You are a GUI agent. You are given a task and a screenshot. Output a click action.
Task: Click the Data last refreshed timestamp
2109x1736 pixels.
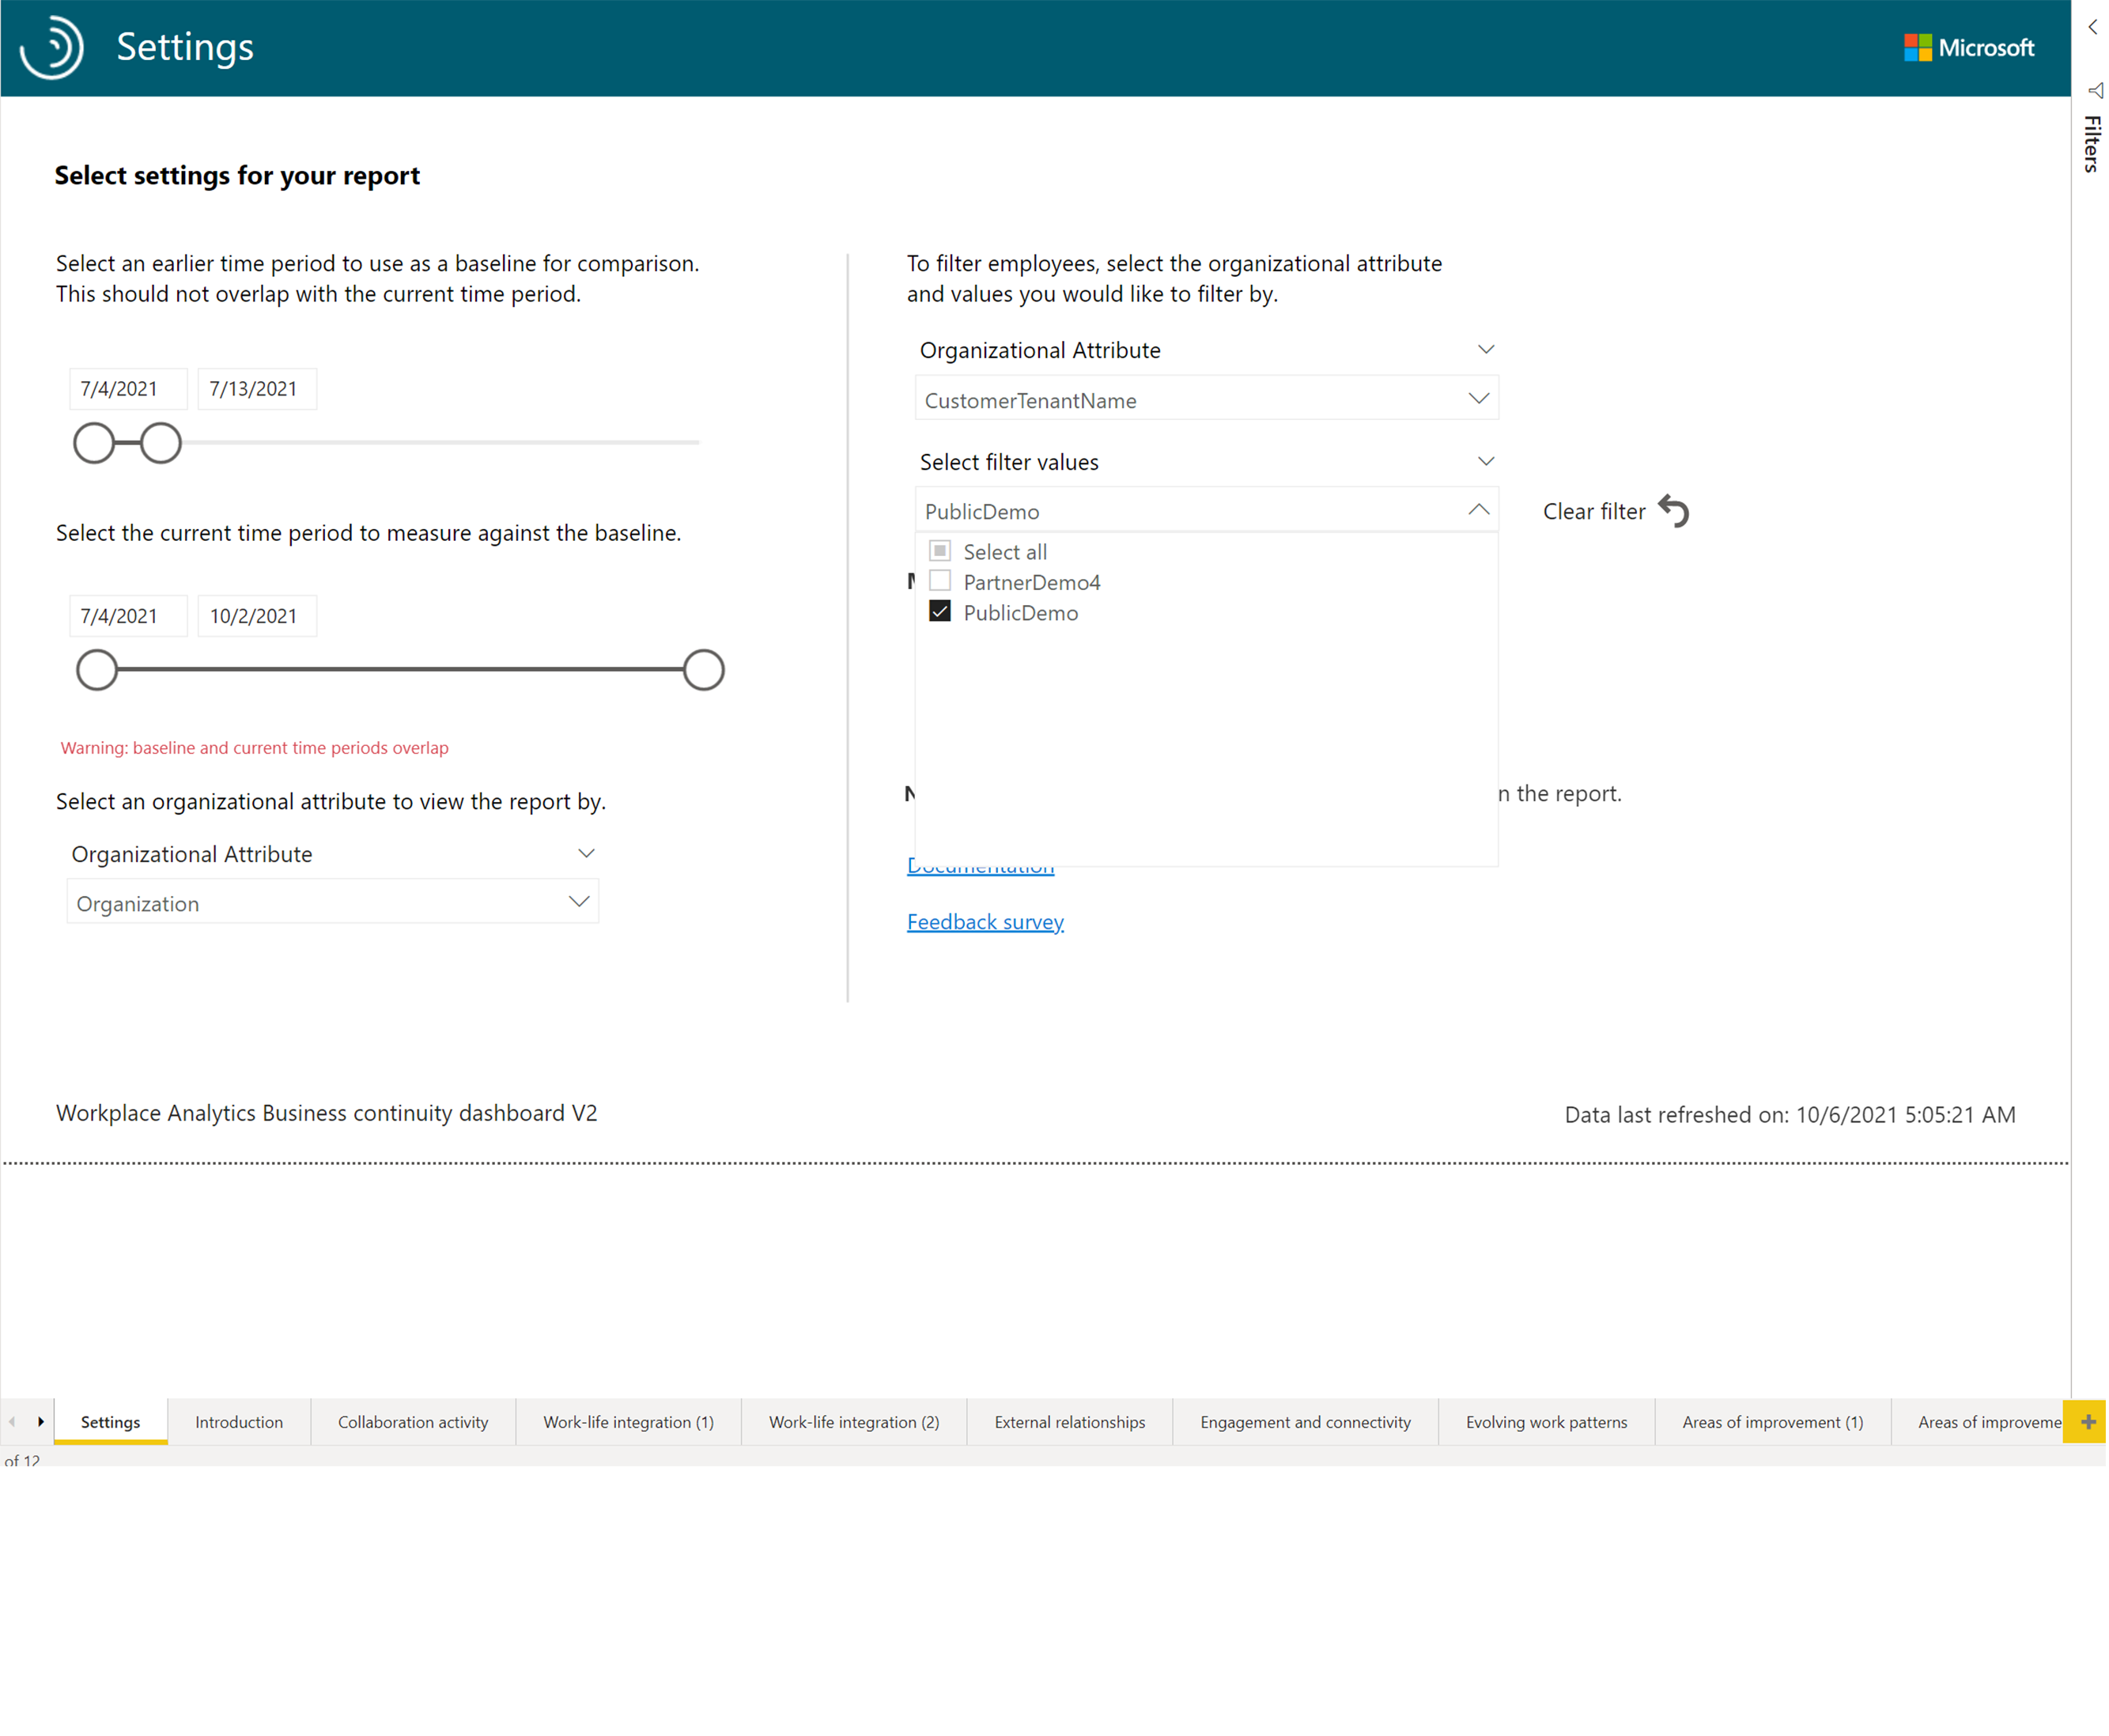[1792, 1115]
